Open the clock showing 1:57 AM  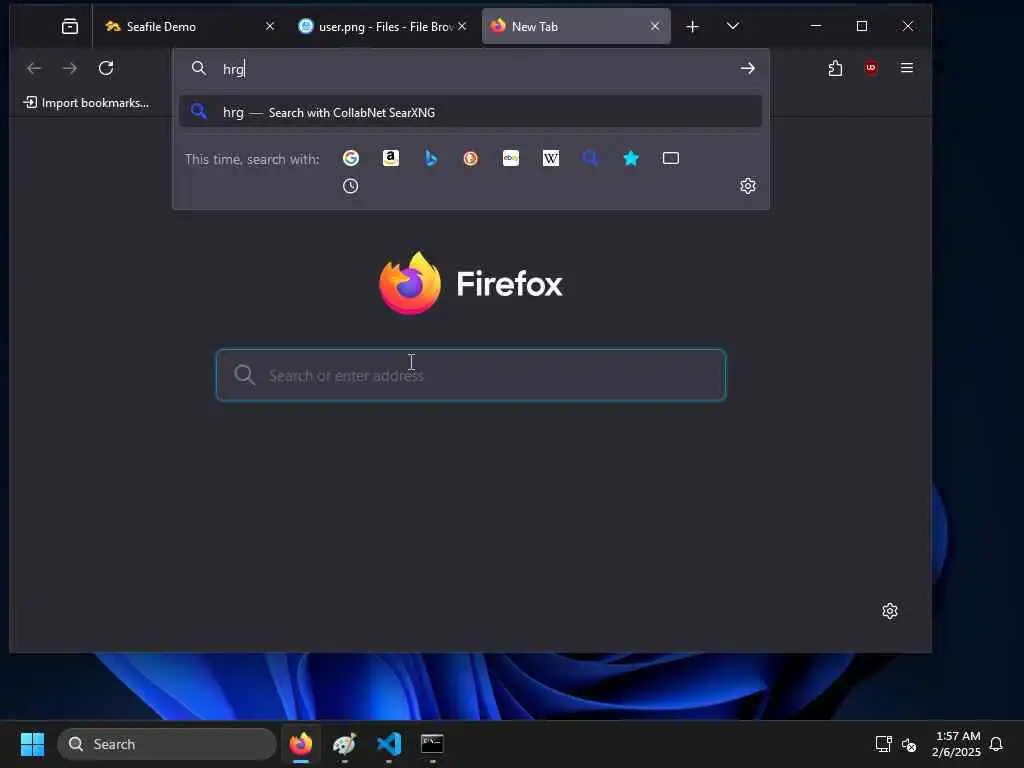pos(957,744)
